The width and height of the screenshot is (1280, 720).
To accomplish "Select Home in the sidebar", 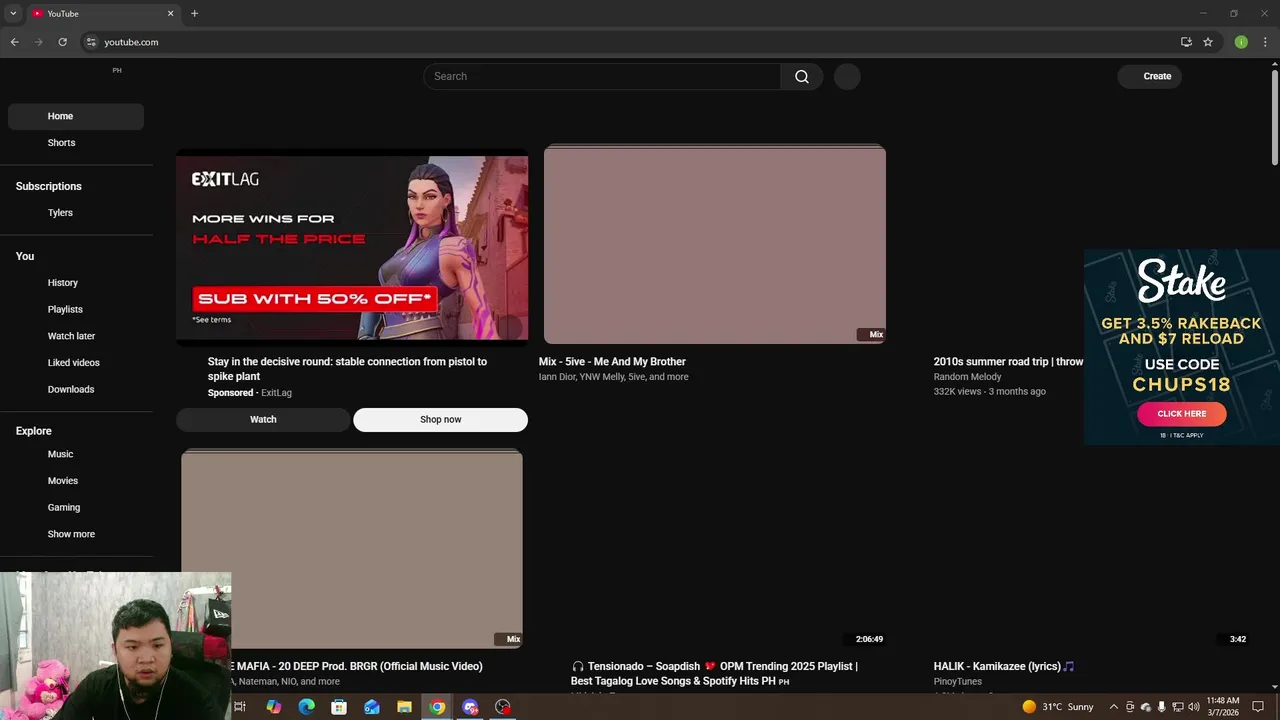I will click(x=76, y=116).
